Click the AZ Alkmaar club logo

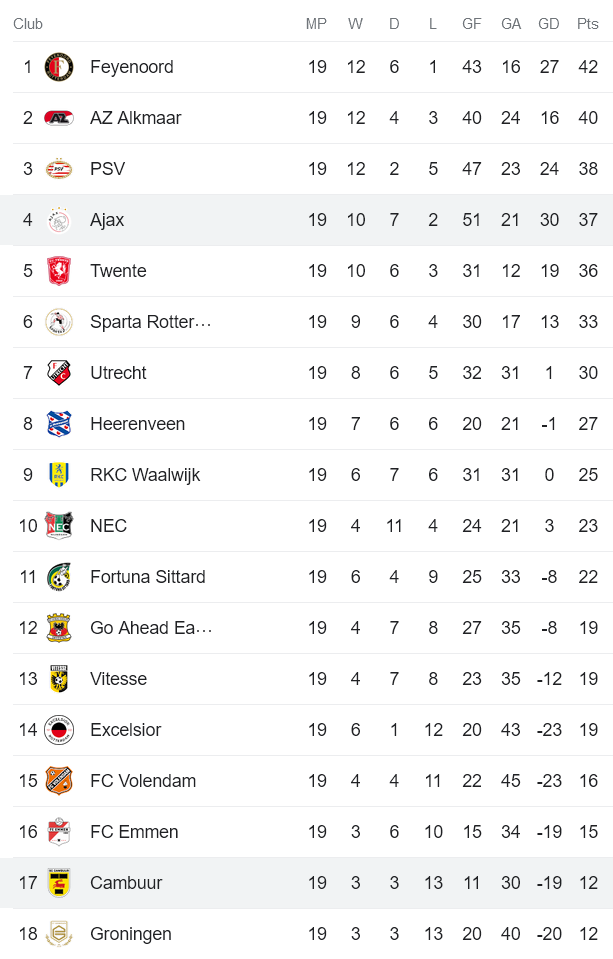[x=59, y=118]
